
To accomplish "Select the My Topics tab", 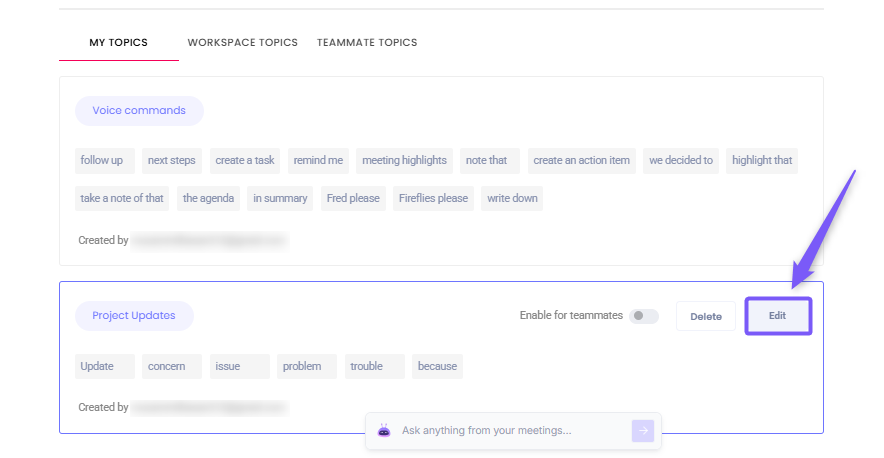I will coord(118,43).
